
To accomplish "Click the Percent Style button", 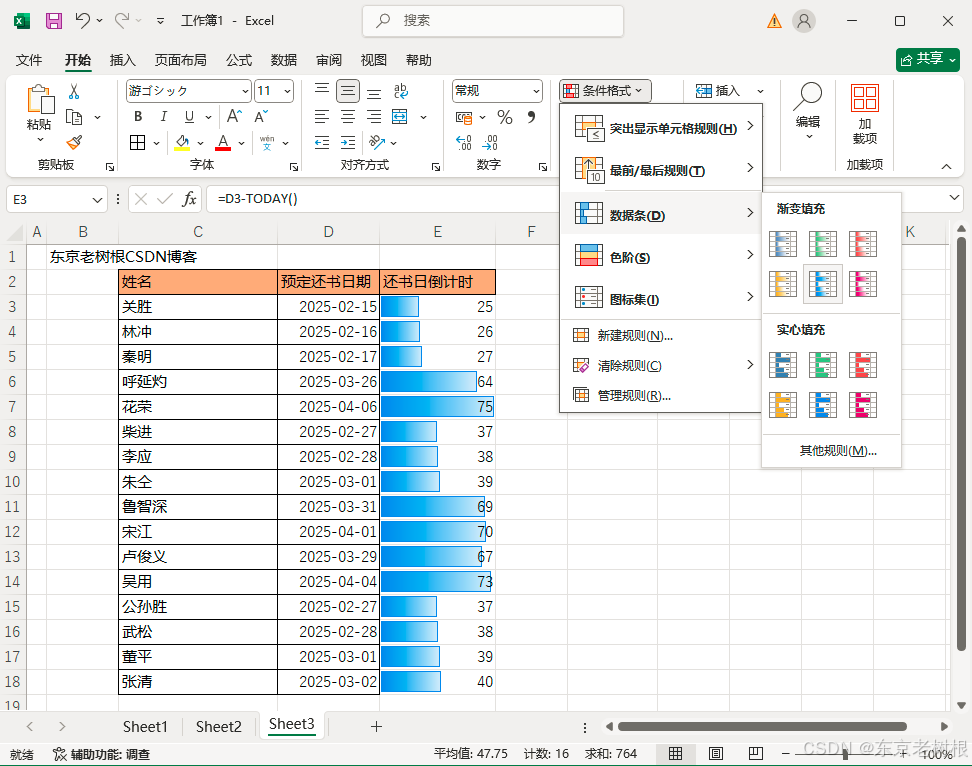I will (505, 117).
